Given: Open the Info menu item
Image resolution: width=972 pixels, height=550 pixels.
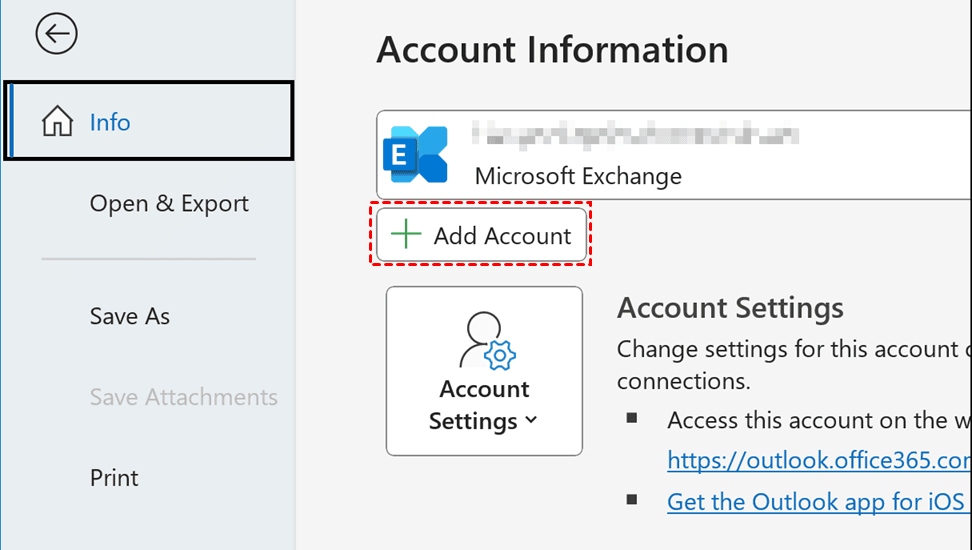Looking at the screenshot, I should [x=149, y=121].
